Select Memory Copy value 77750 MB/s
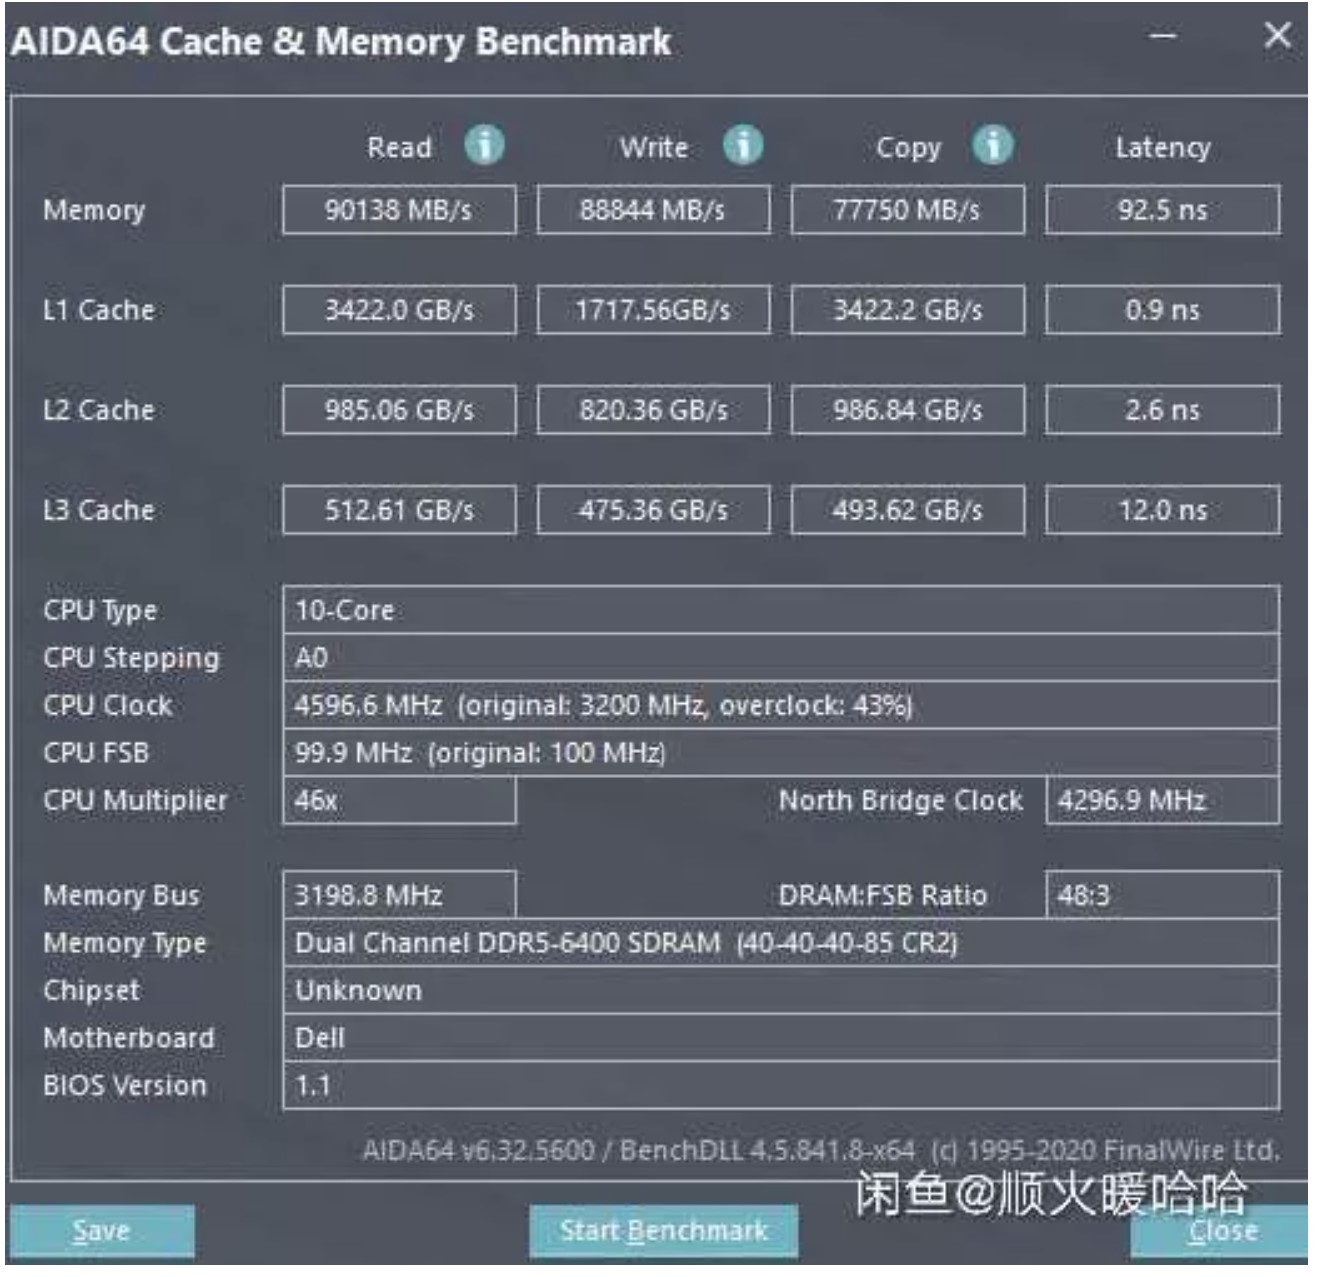 pyautogui.click(x=907, y=210)
